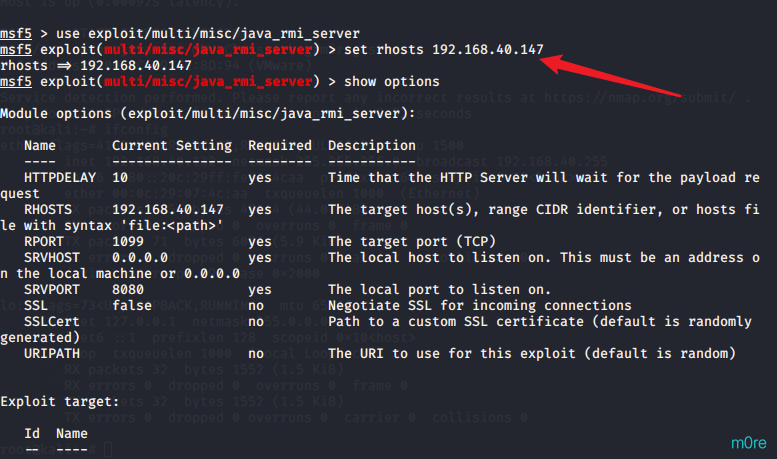
Task: Click the 'Id' column header under Exploit target
Action: click(32, 434)
